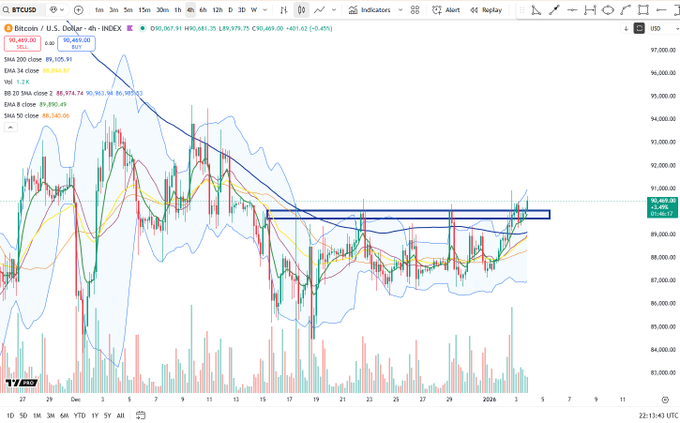The width and height of the screenshot is (680, 423).
Task: Select the Line chart style icon
Action: (320, 10)
